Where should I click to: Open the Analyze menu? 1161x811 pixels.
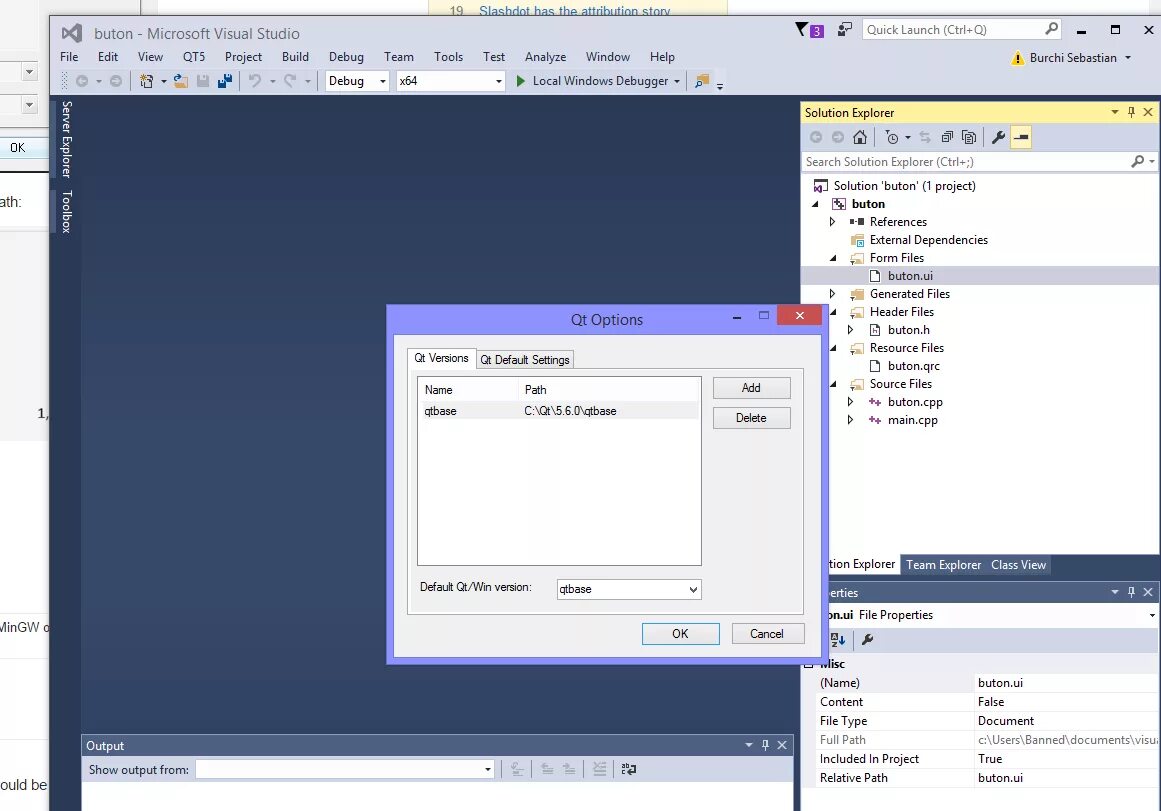pyautogui.click(x=545, y=57)
